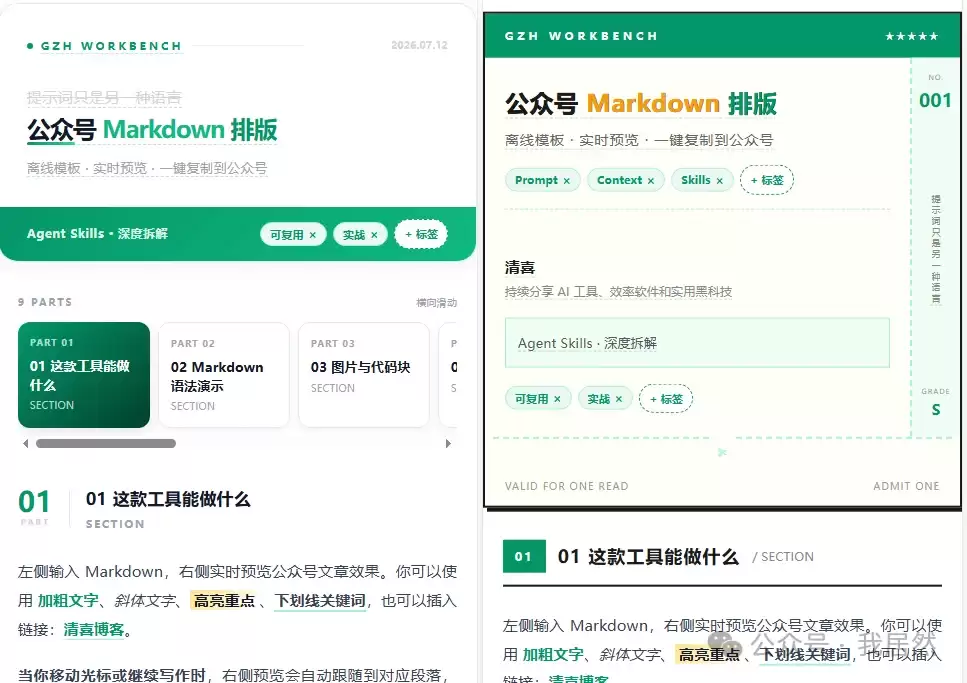Click the green 01 badge in right section heading
Viewport: 967px width, 683px height.
(x=524, y=557)
